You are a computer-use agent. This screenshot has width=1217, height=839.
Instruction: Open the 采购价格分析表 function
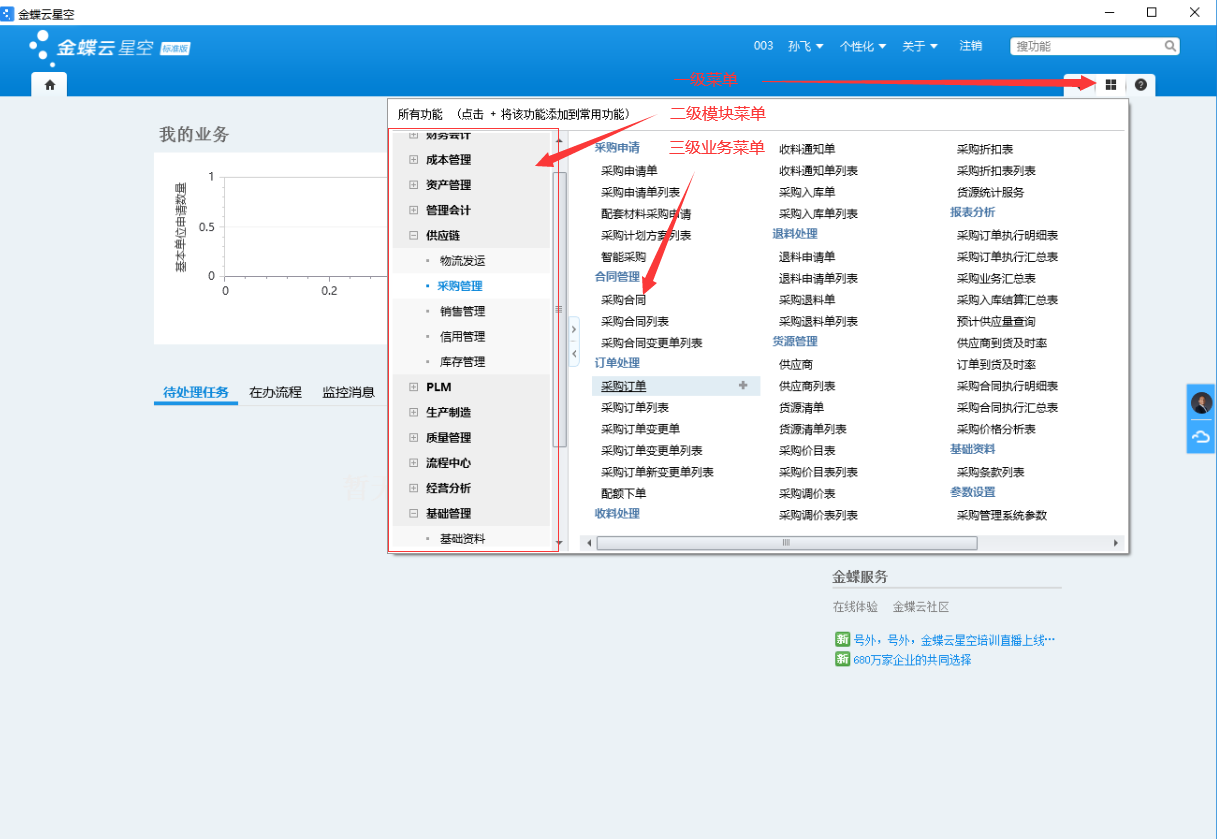[x=996, y=429]
